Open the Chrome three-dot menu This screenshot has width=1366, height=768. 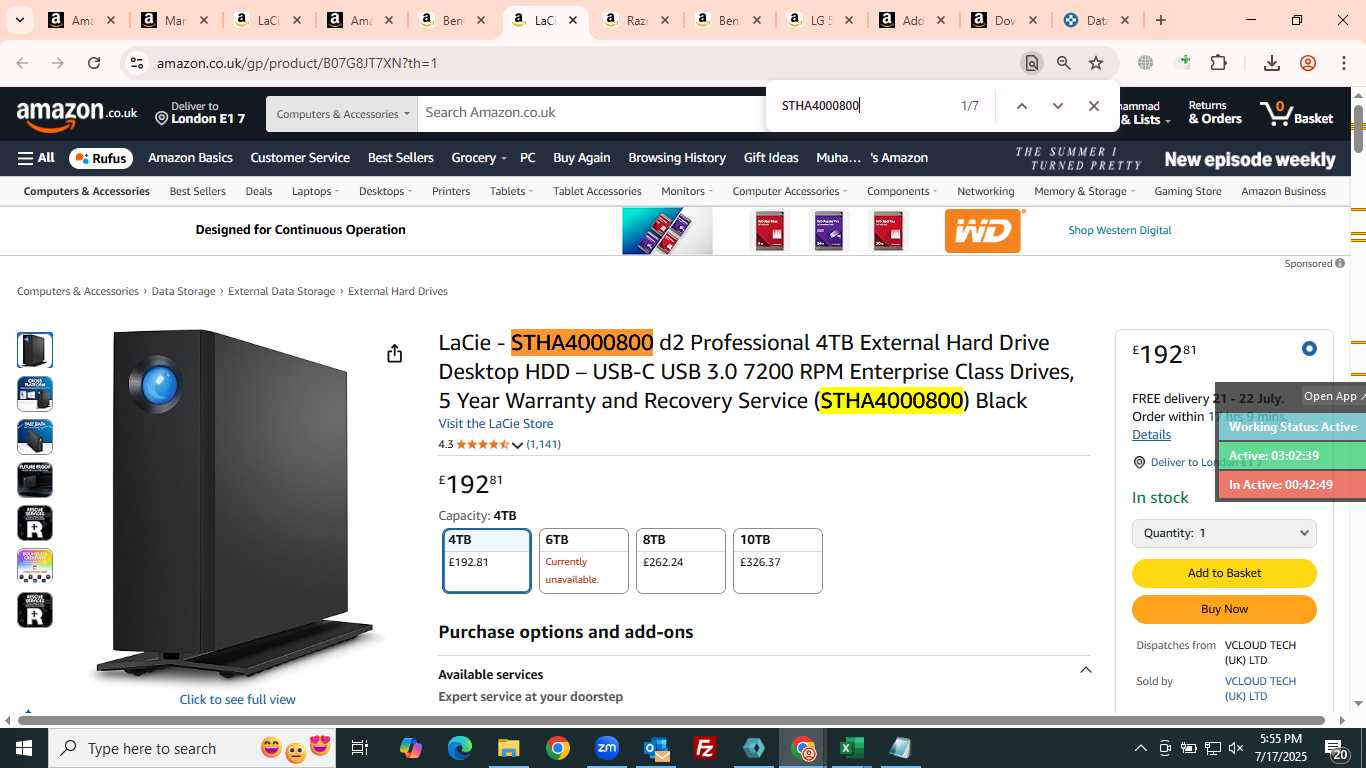pyautogui.click(x=1344, y=63)
